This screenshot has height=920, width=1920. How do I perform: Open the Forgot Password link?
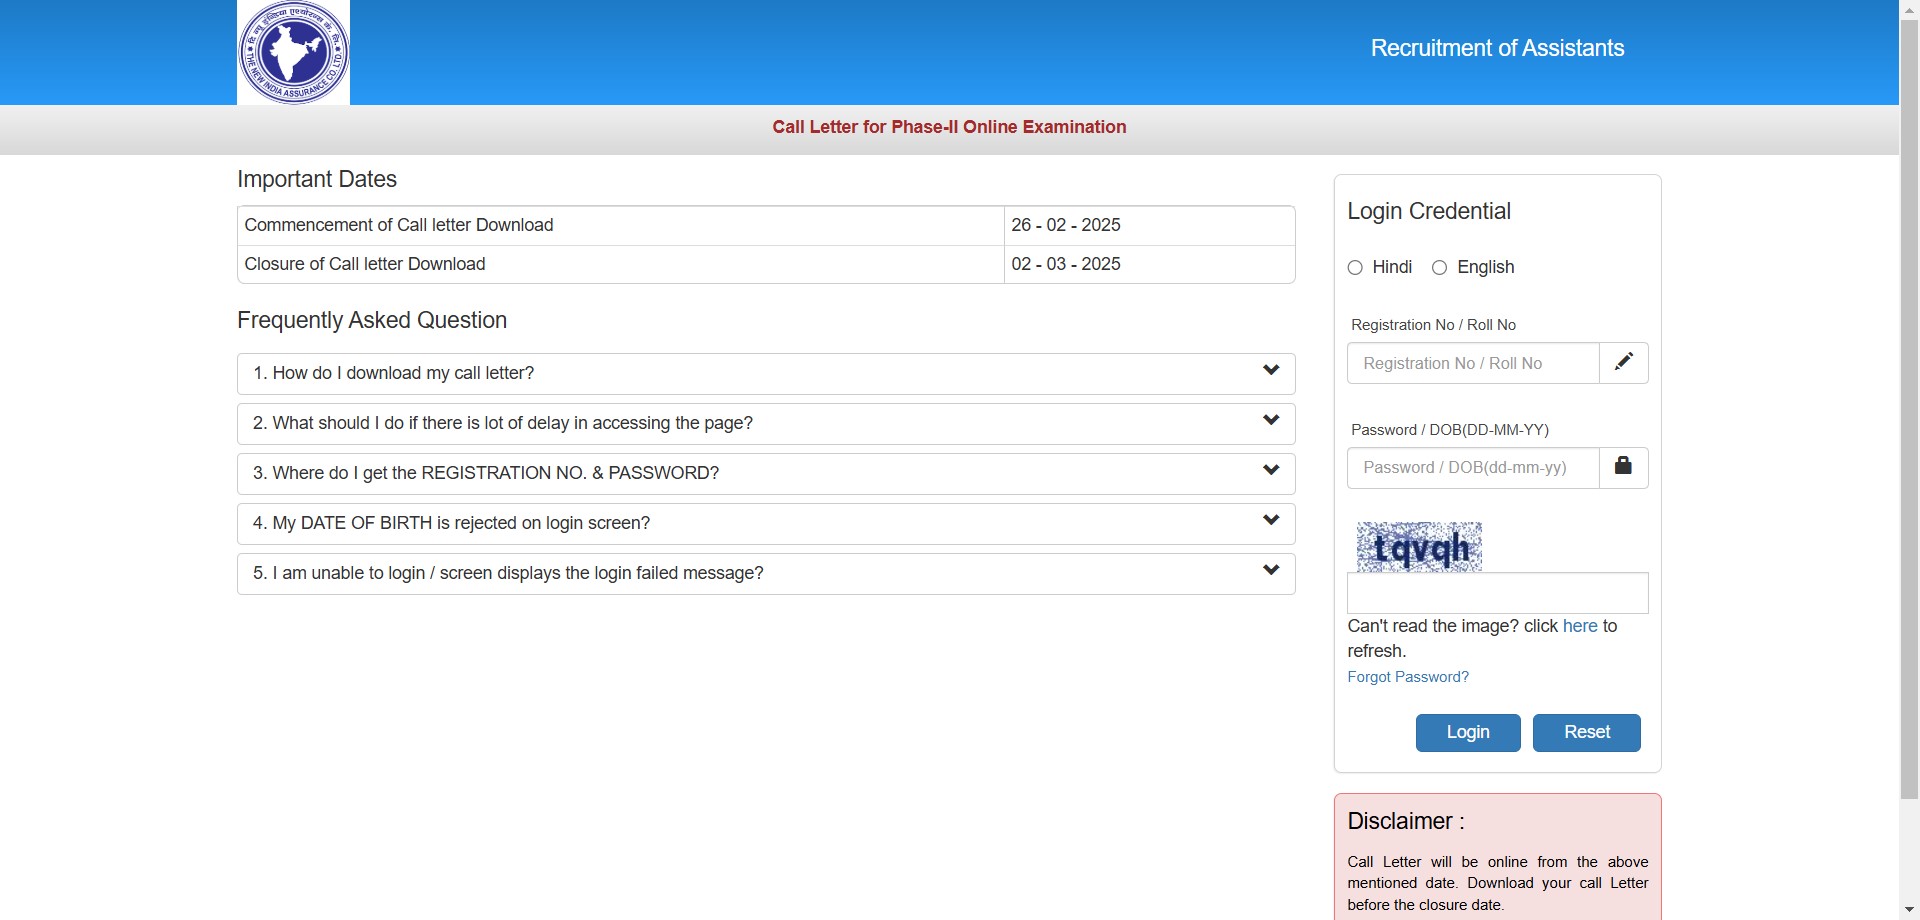pos(1407,677)
